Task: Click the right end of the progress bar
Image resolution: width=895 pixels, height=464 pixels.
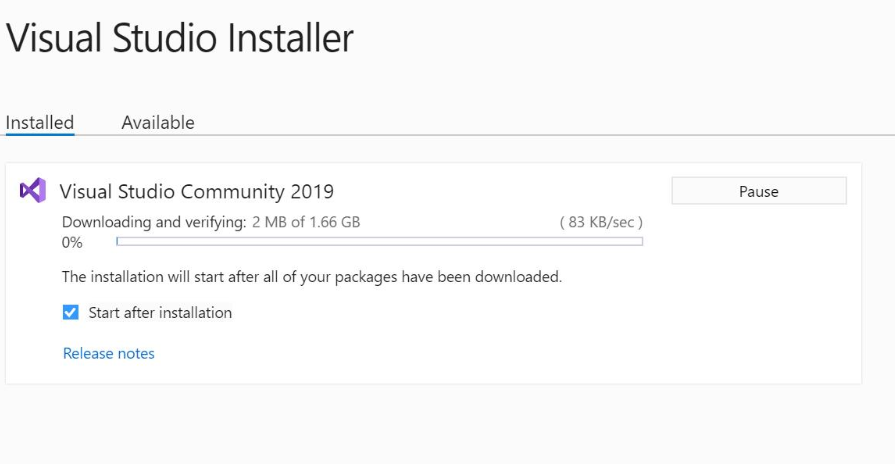Action: click(x=641, y=241)
